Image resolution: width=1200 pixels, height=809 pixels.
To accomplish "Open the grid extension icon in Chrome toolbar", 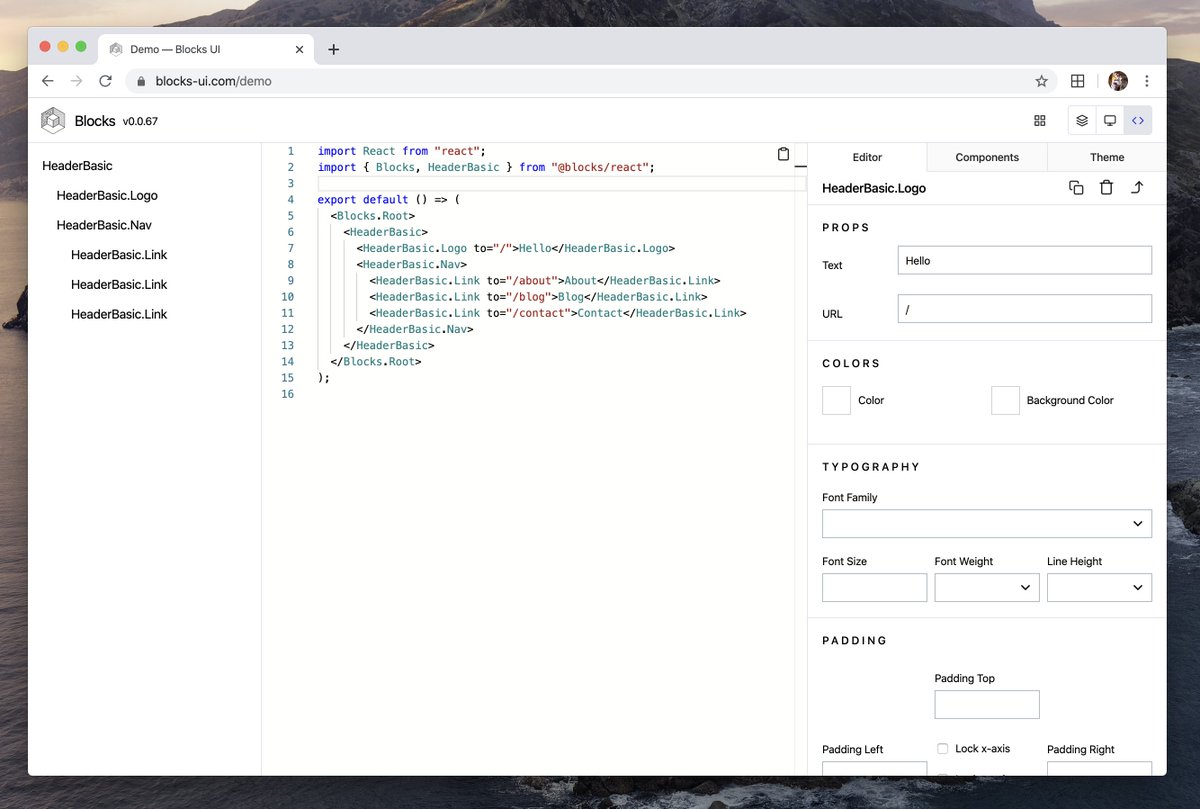I will click(x=1078, y=81).
